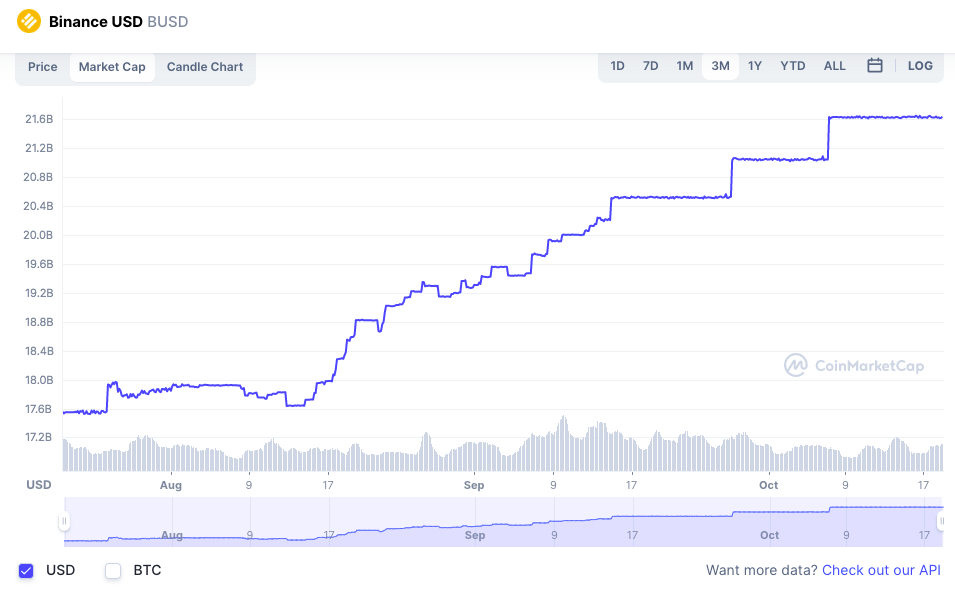Screen dimensions: 955x589
Task: Set time range to 1D
Action: pyautogui.click(x=617, y=66)
